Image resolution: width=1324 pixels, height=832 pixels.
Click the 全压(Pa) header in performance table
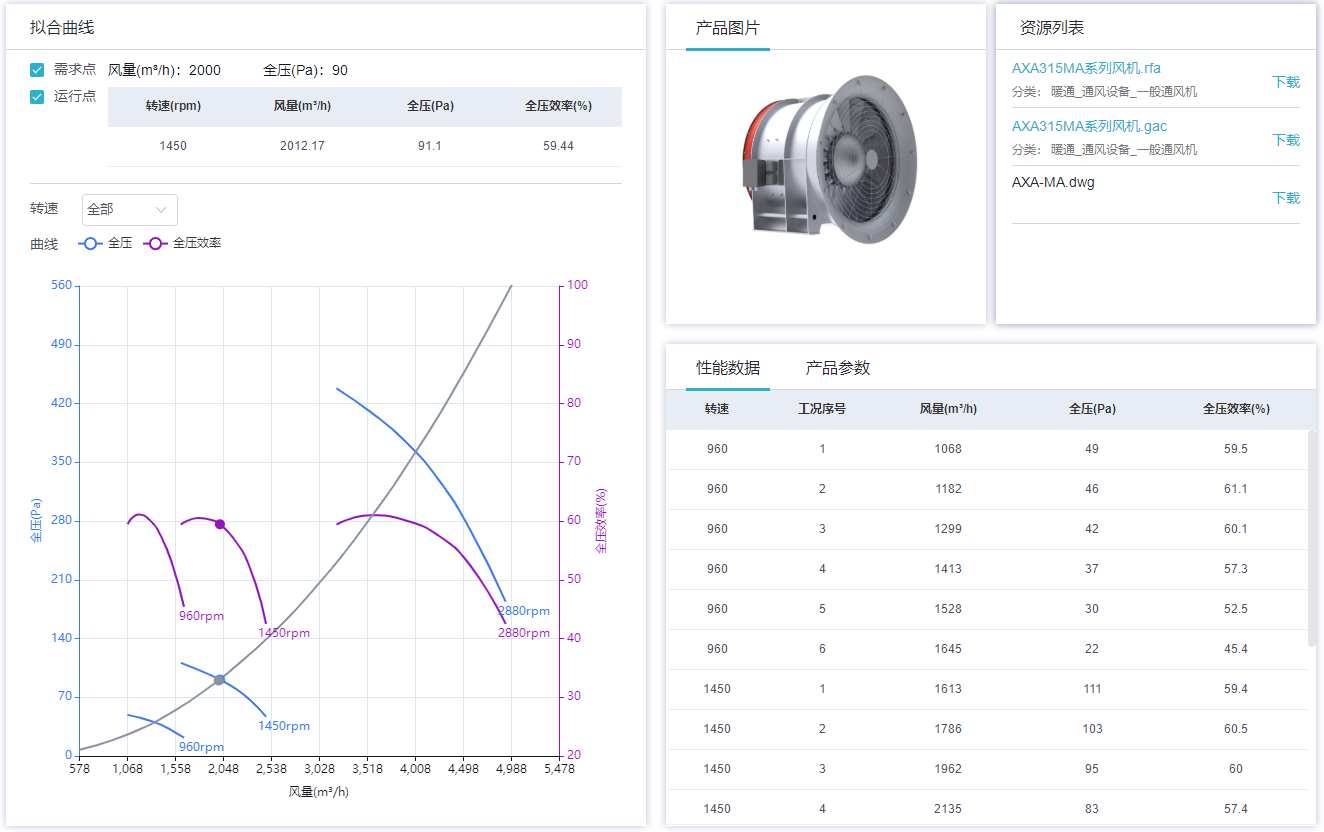click(1092, 409)
